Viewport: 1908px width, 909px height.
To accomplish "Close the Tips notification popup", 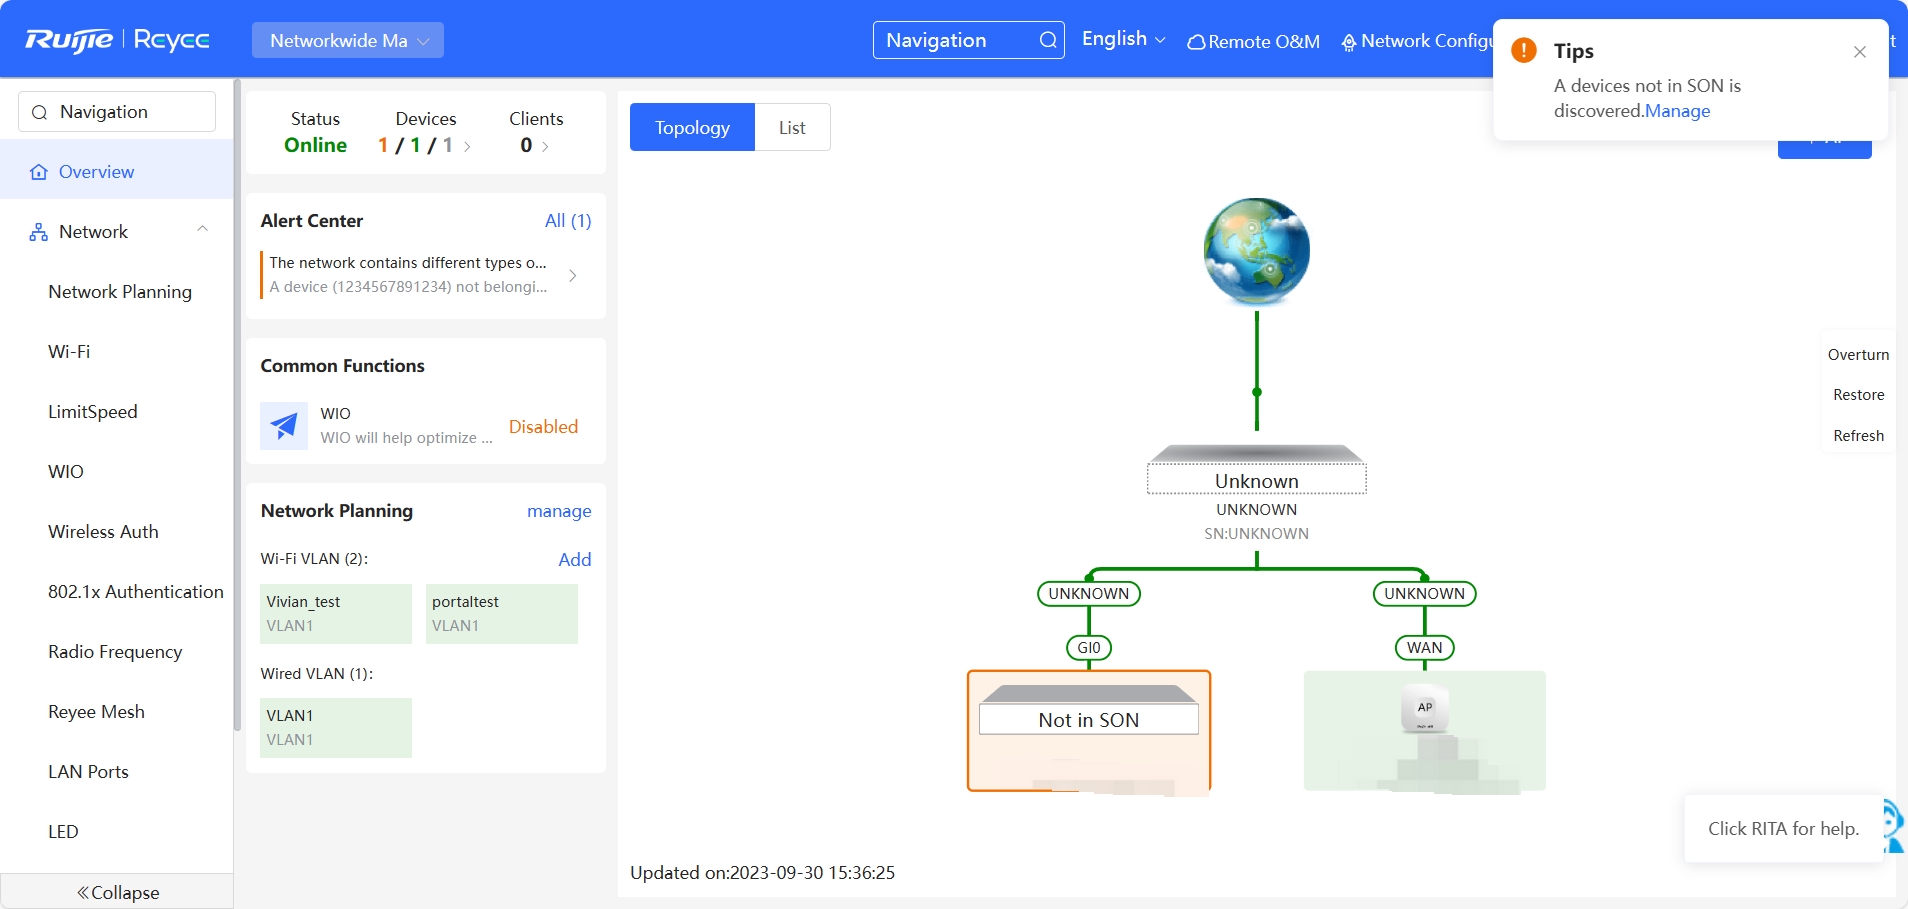I will pyautogui.click(x=1859, y=52).
